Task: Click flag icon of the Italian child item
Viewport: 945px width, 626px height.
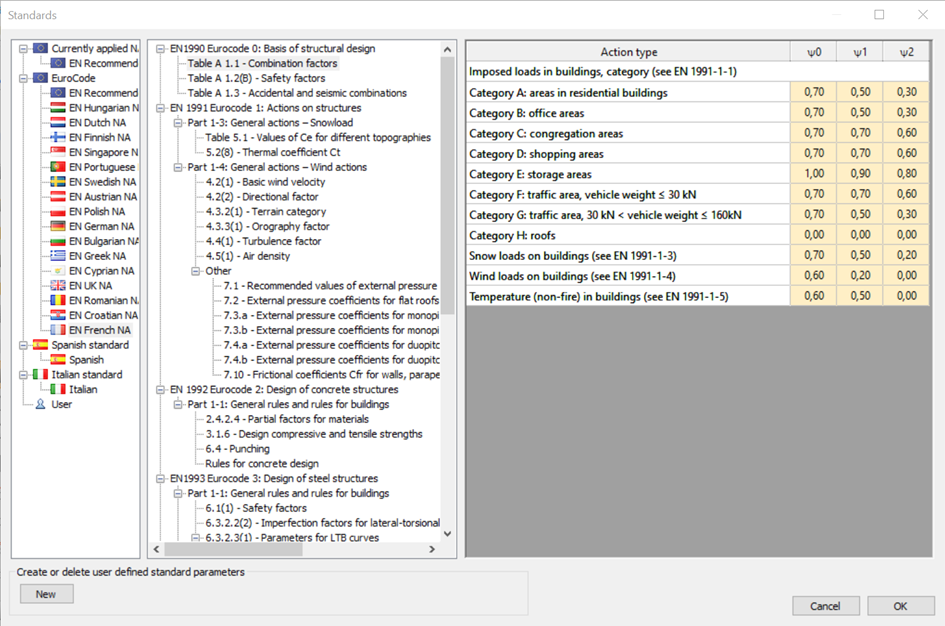Action: point(58,389)
